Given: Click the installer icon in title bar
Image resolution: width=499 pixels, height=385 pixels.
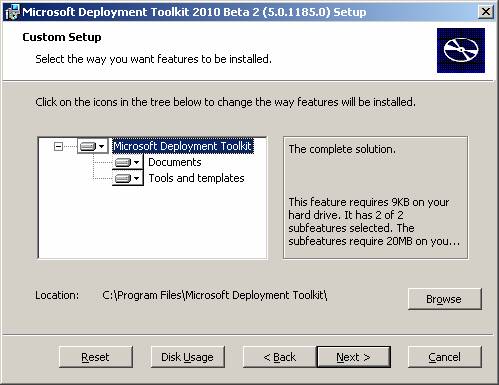Looking at the screenshot, I should (x=12, y=12).
